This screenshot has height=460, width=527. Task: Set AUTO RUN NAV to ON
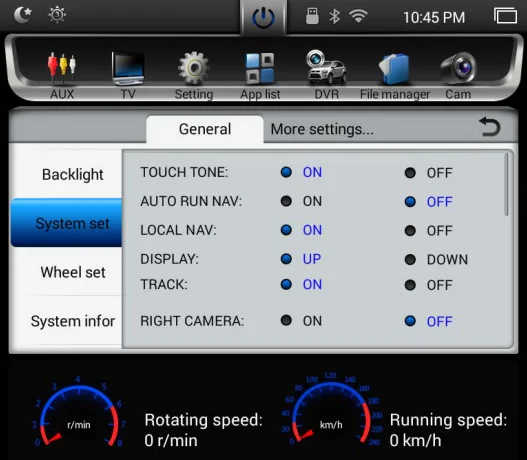(301, 201)
